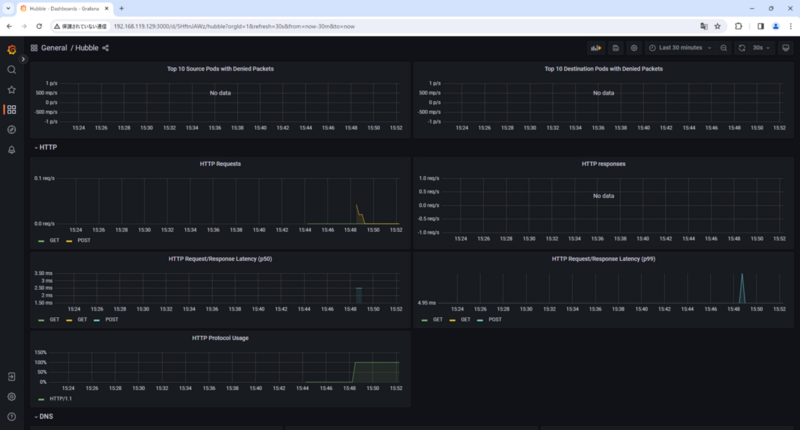Click HTTP/1.1 legend color swatch

pyautogui.click(x=41, y=399)
